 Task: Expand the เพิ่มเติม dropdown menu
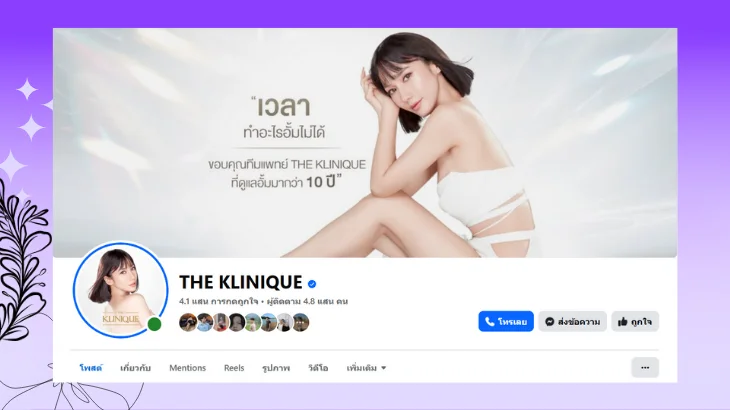pos(366,368)
